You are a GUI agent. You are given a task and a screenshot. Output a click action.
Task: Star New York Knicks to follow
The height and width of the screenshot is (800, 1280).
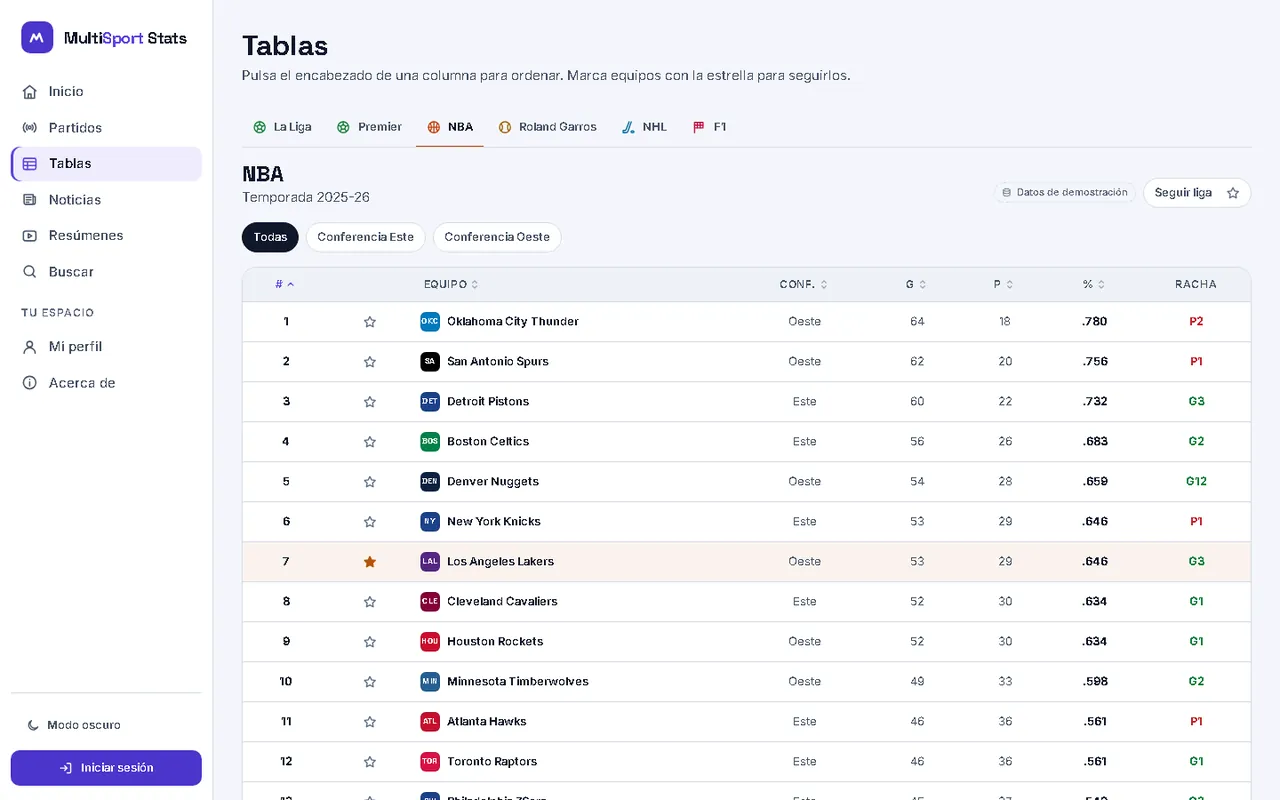370,522
